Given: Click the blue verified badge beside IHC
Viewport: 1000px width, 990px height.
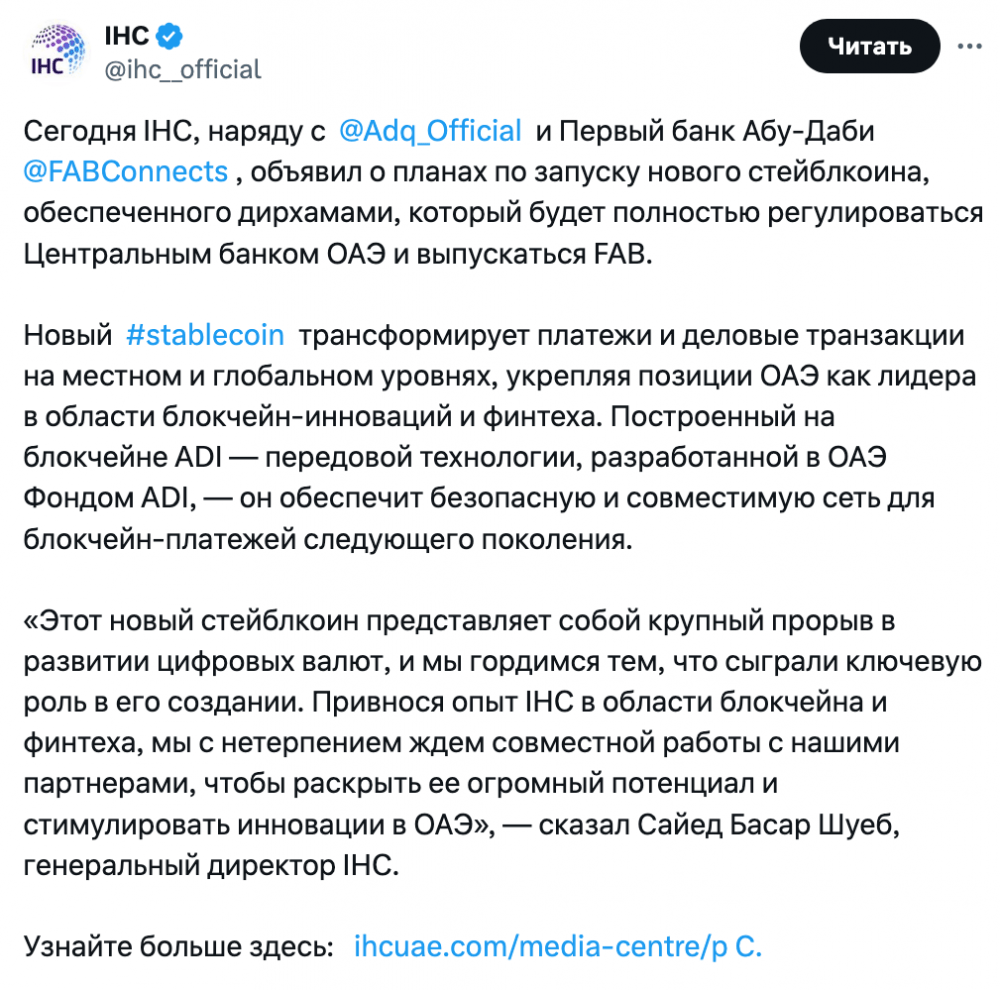Looking at the screenshot, I should point(170,36).
